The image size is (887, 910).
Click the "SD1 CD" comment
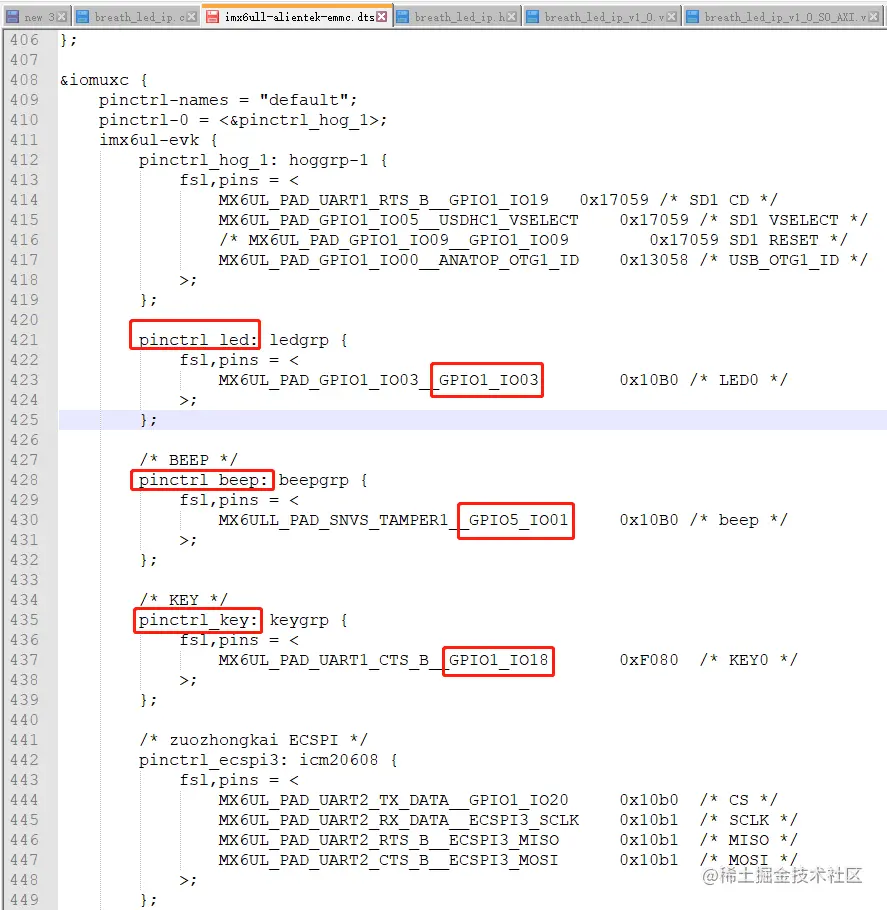[x=719, y=200]
